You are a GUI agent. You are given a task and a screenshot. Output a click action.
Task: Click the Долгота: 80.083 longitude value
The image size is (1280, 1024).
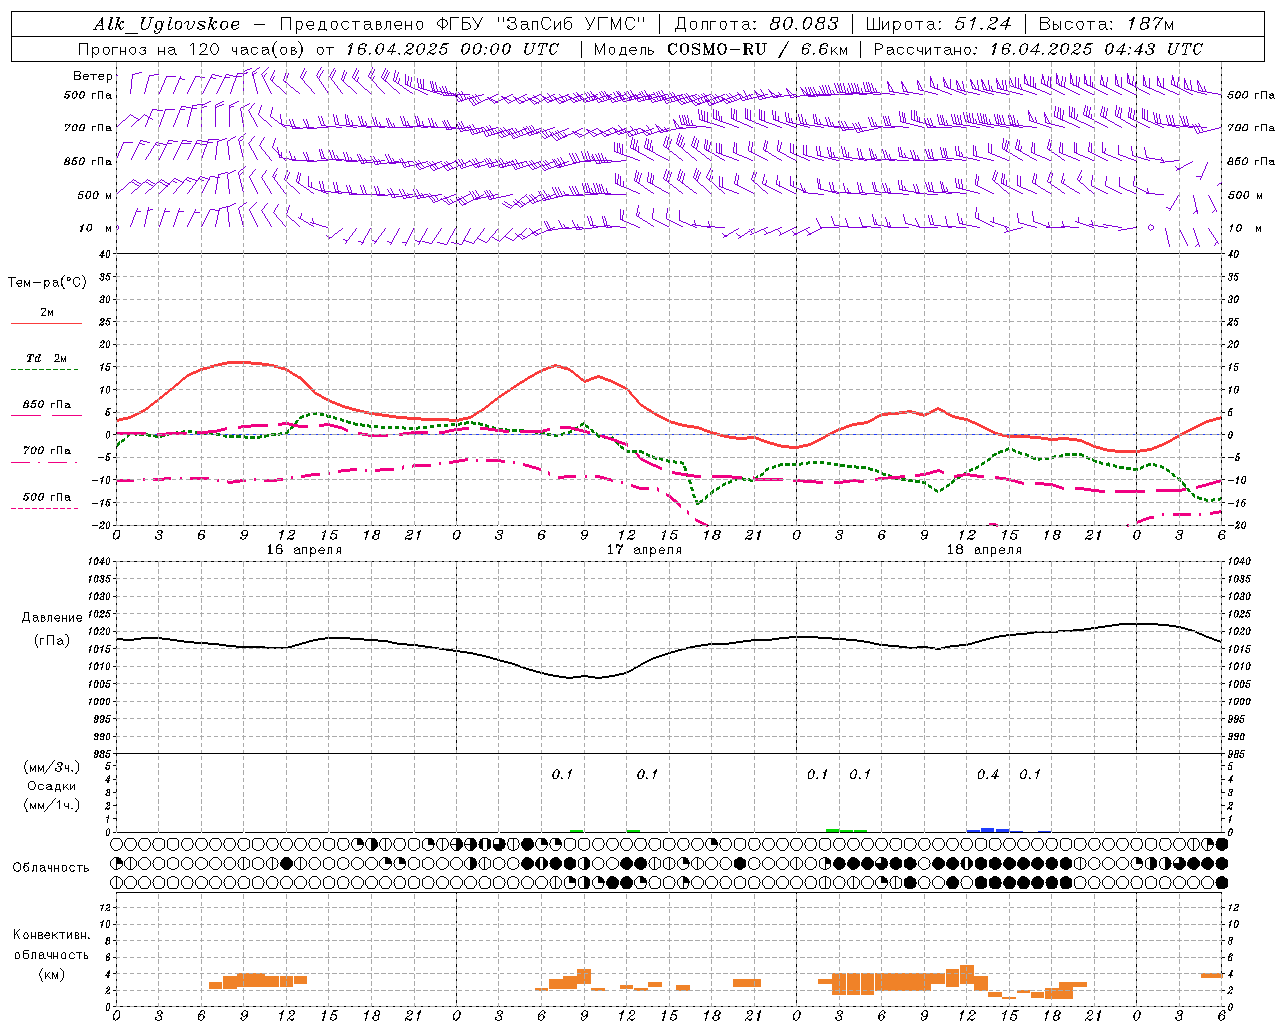757,24
